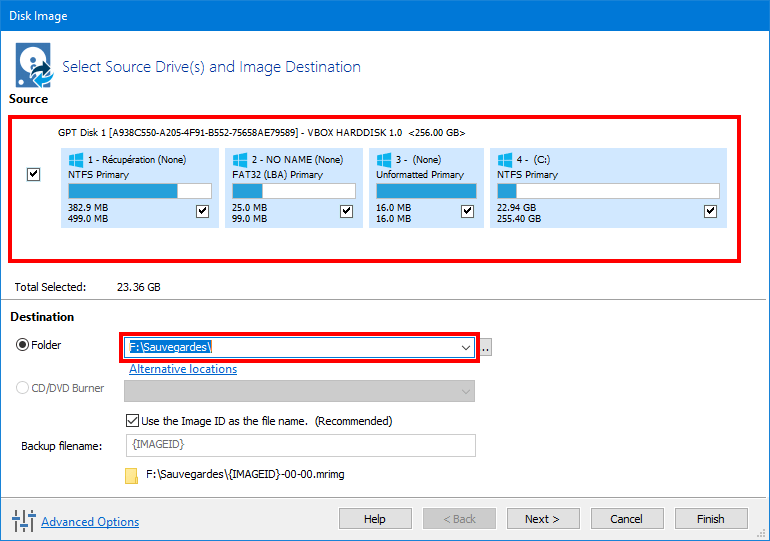Click usage bar of NO NAME partition
The image size is (770, 541).
(294, 191)
